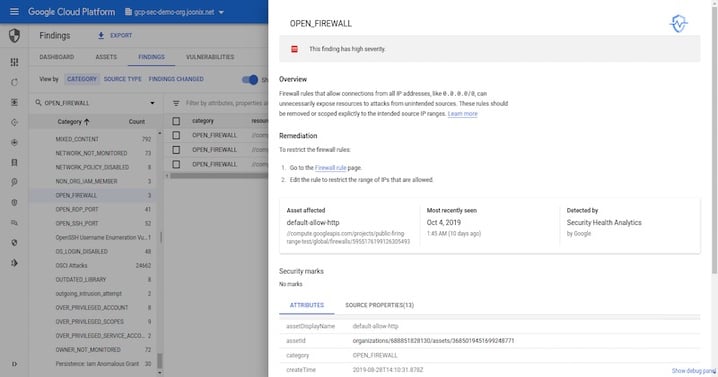Tick the select-all checkbox in the table header

(x=176, y=121)
